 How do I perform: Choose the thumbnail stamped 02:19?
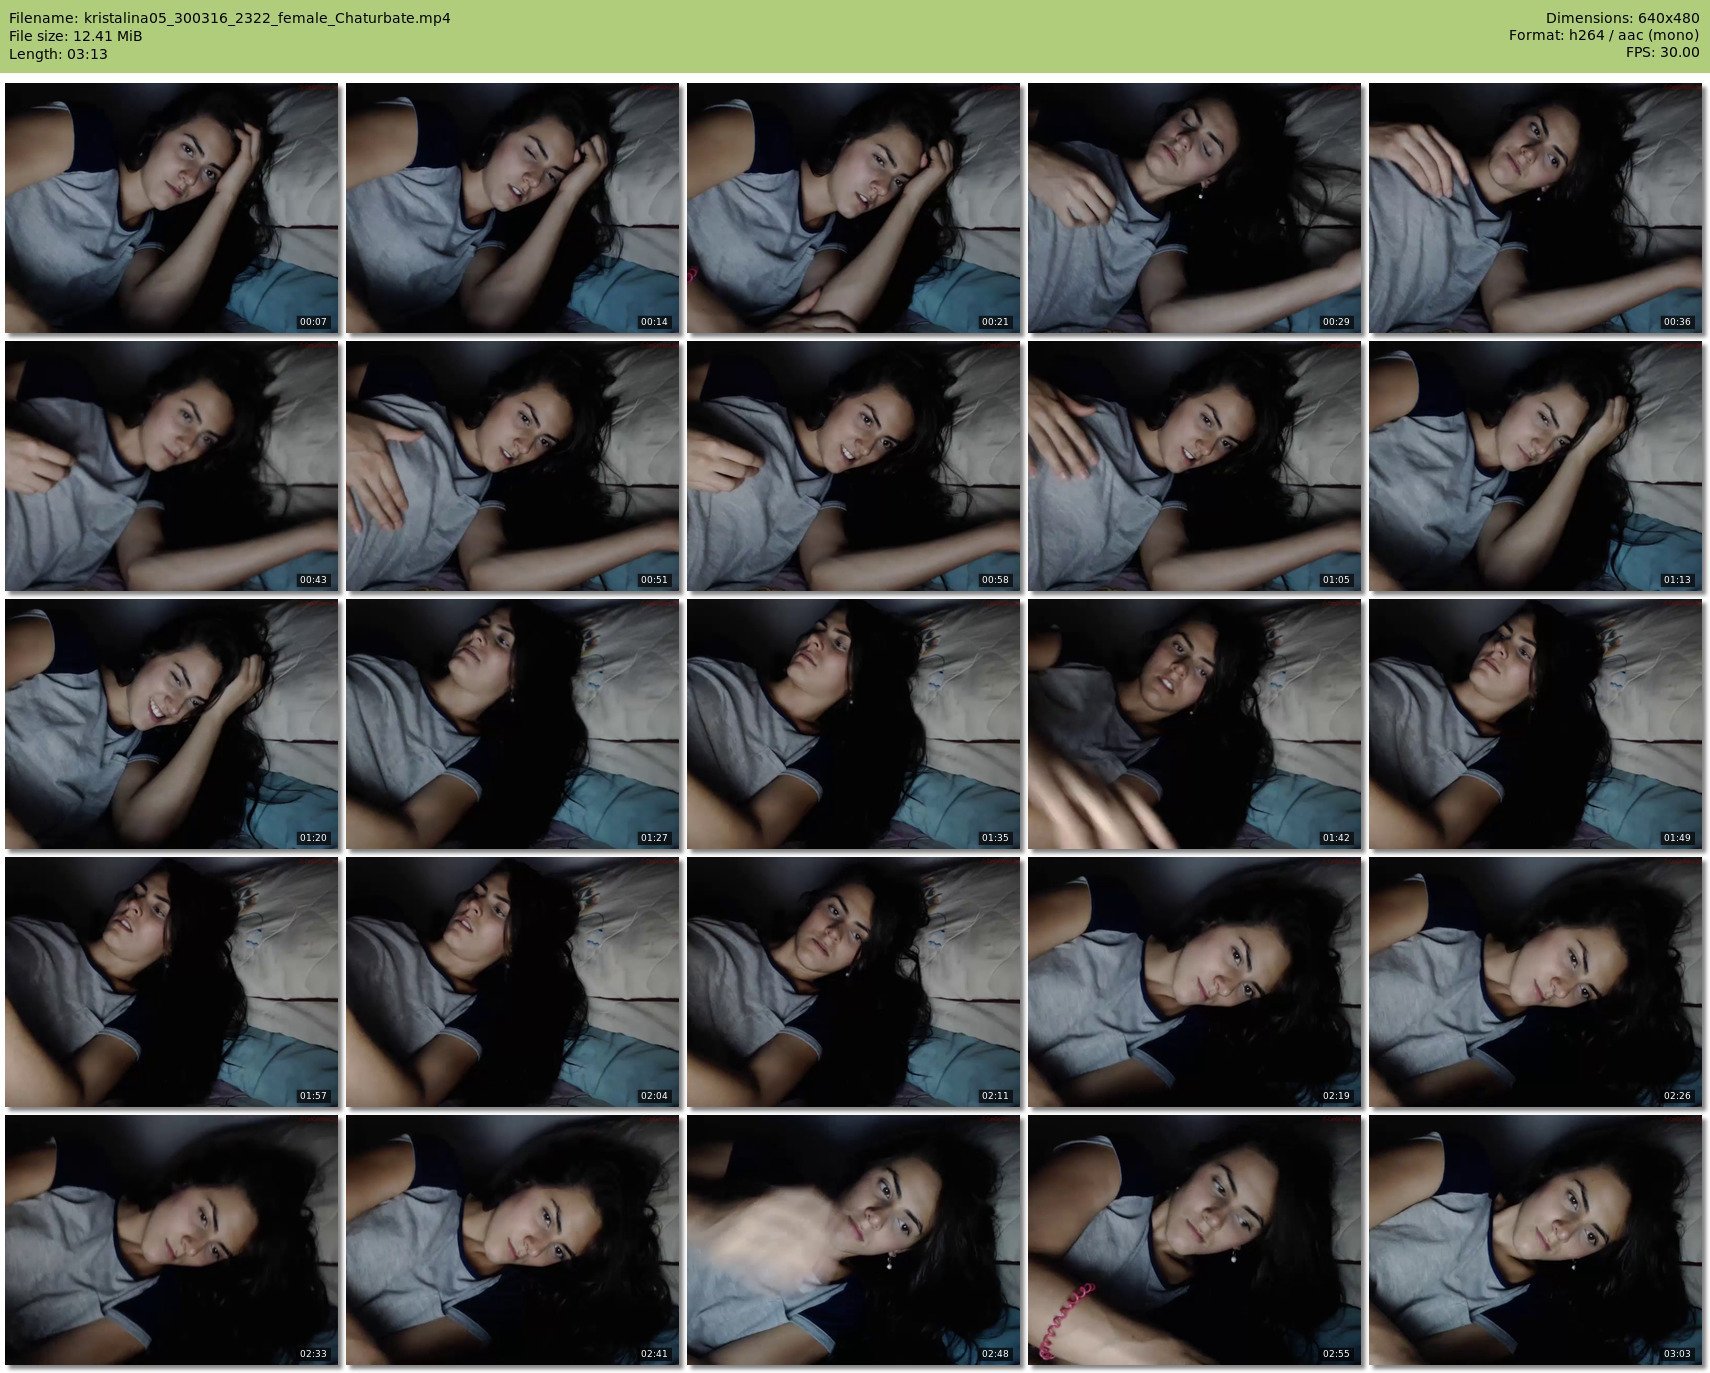pos(1194,981)
